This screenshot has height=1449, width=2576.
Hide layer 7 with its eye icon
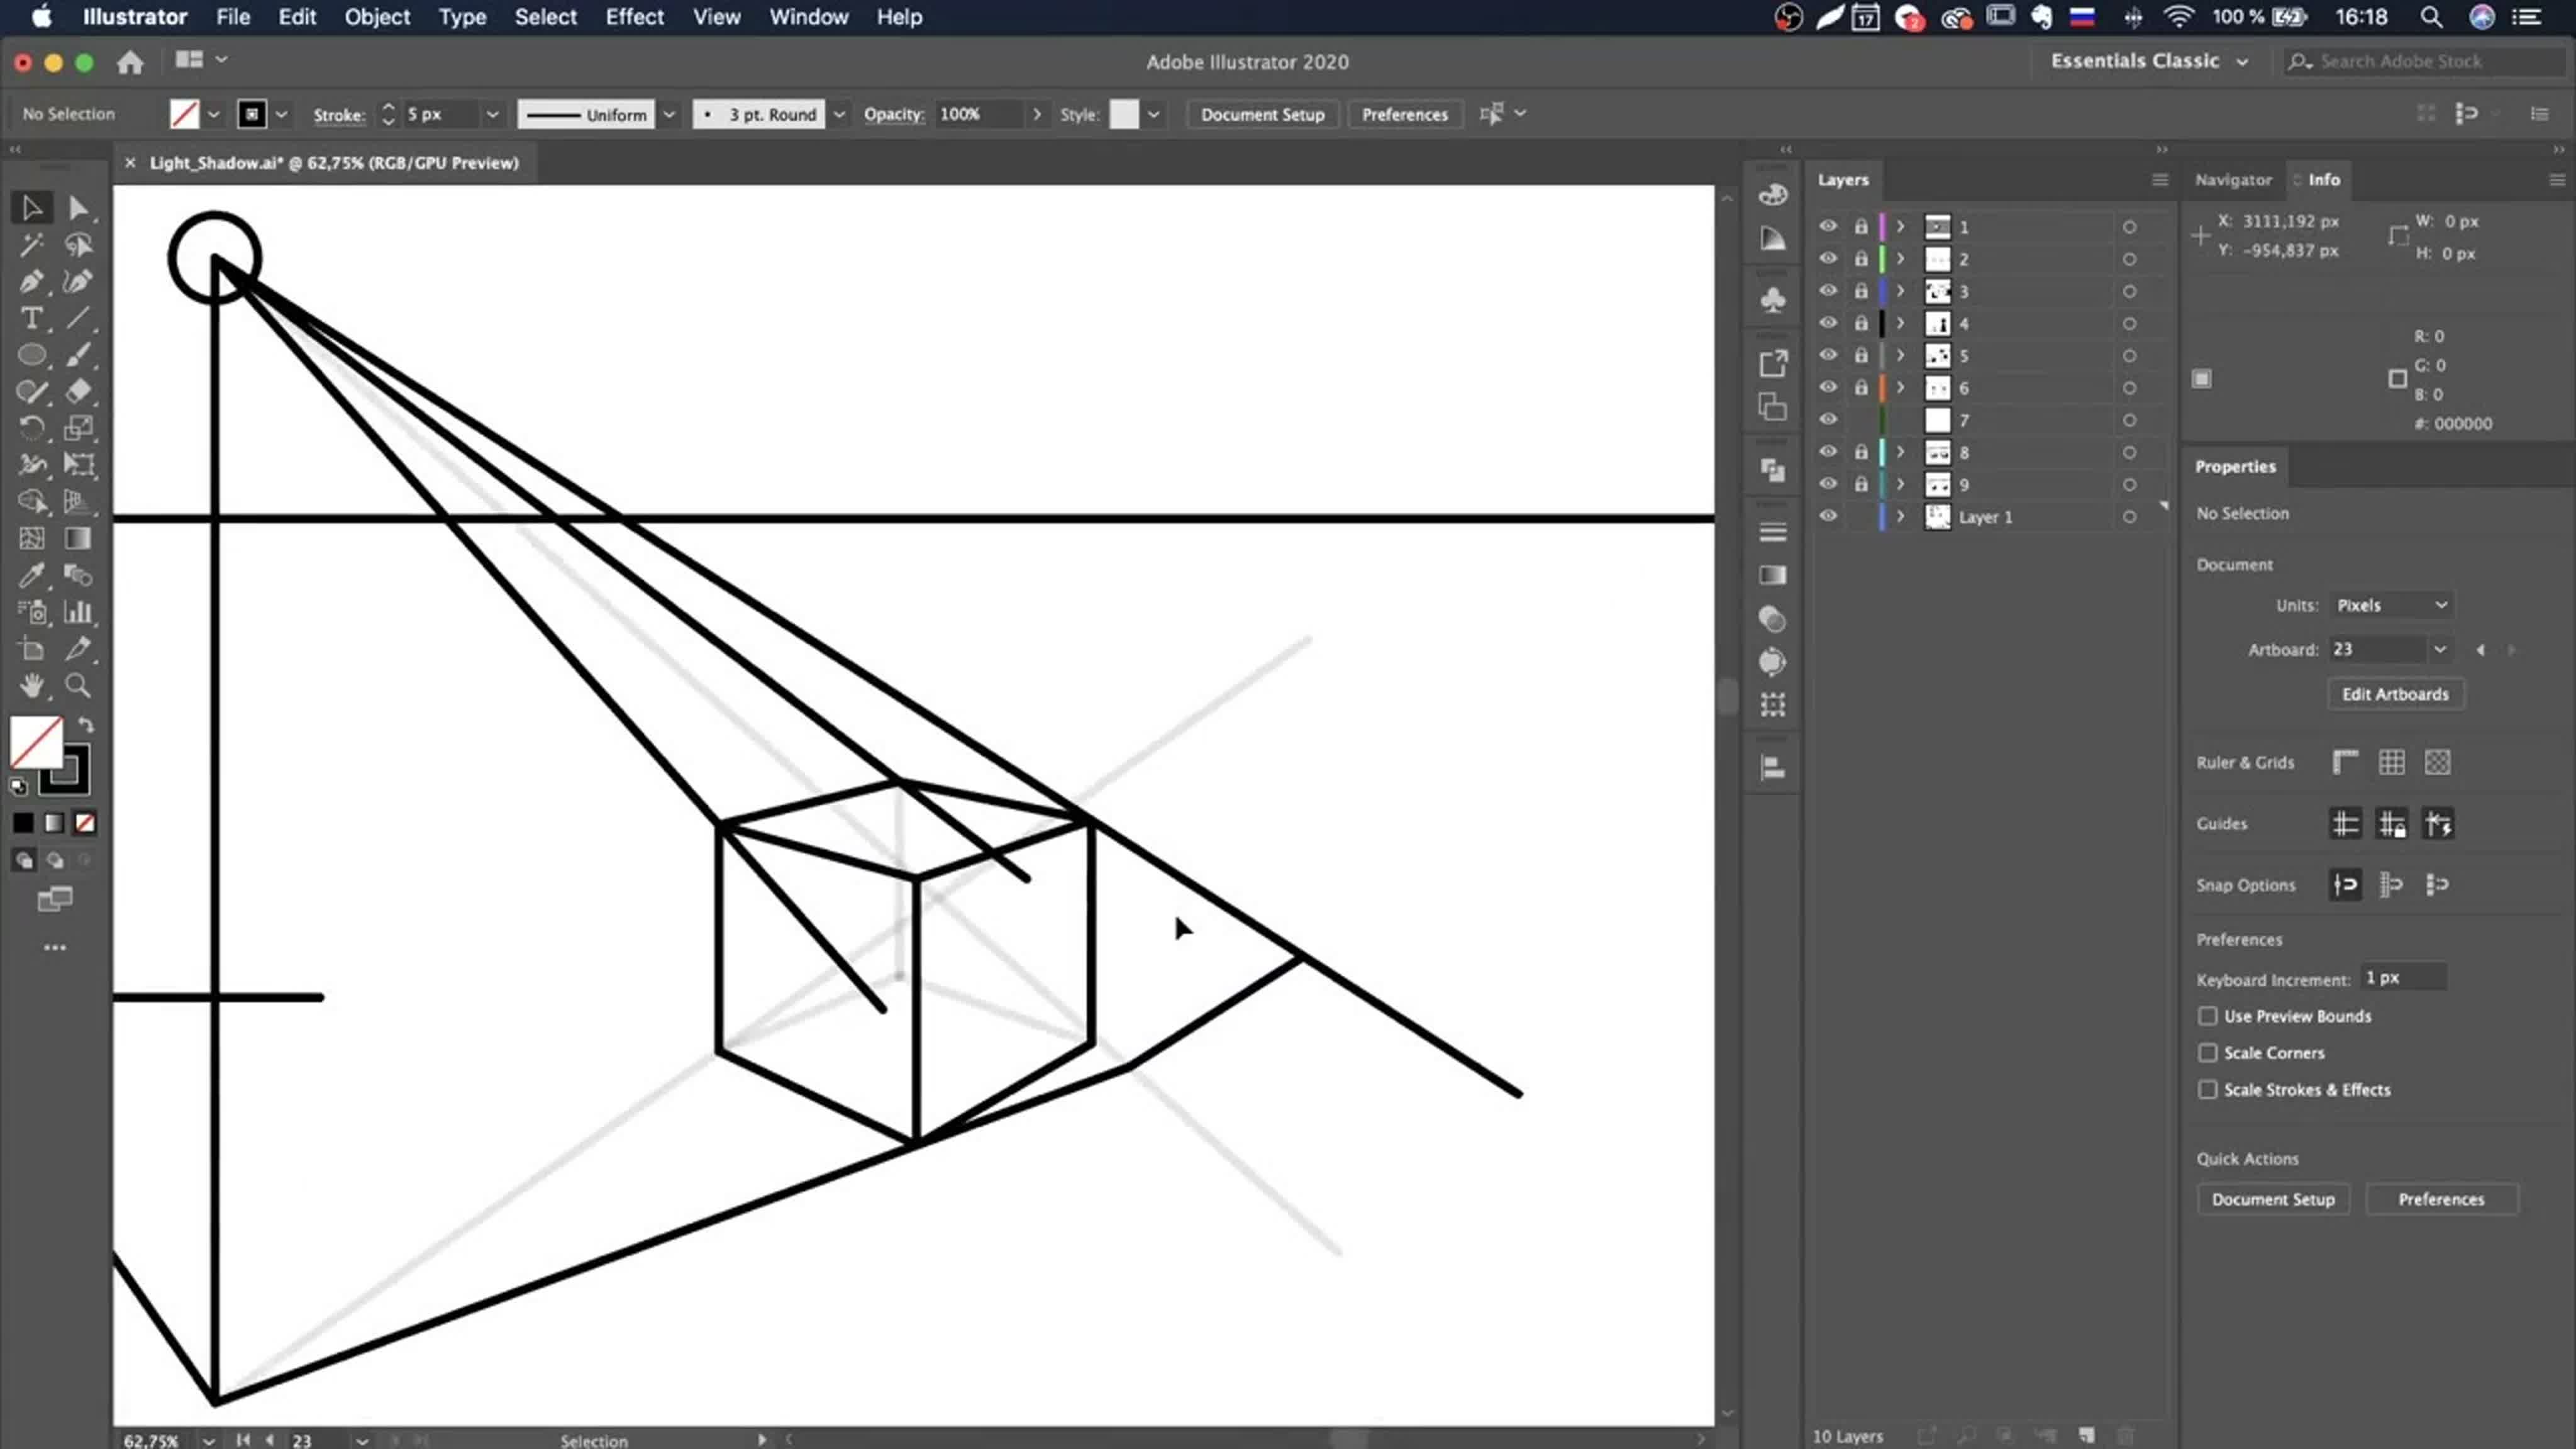(1827, 420)
